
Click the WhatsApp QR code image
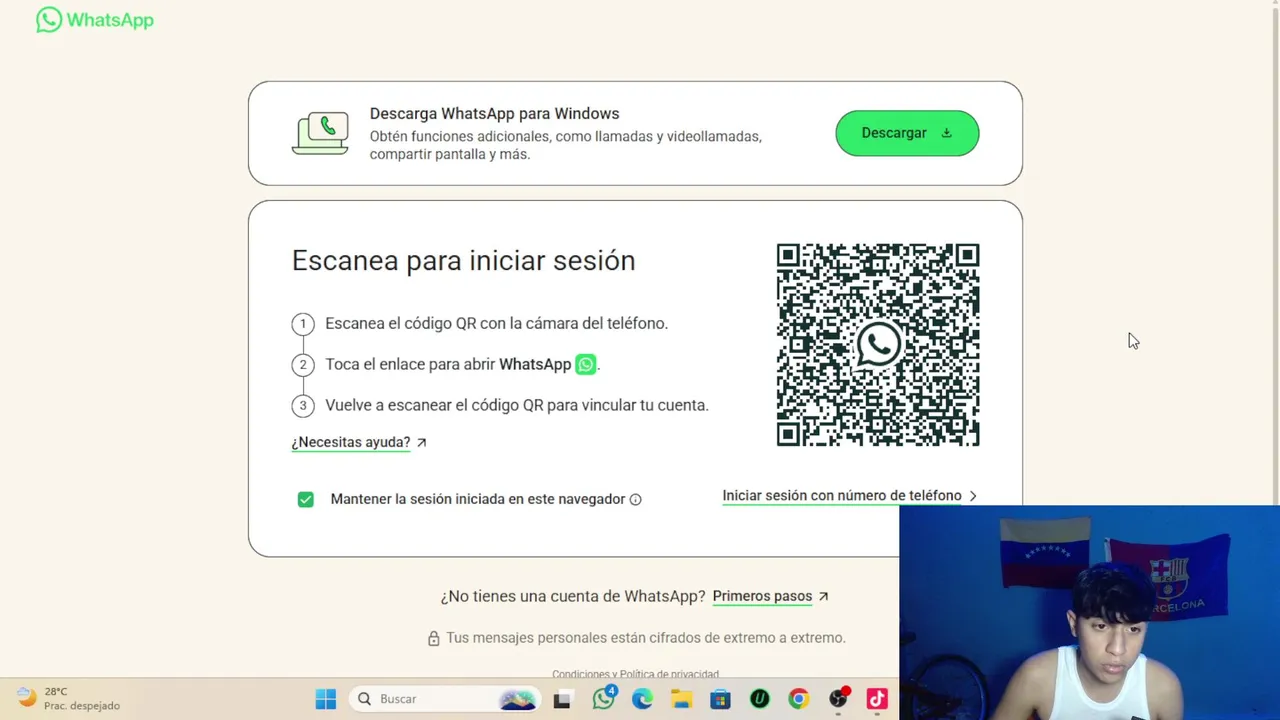coord(878,345)
